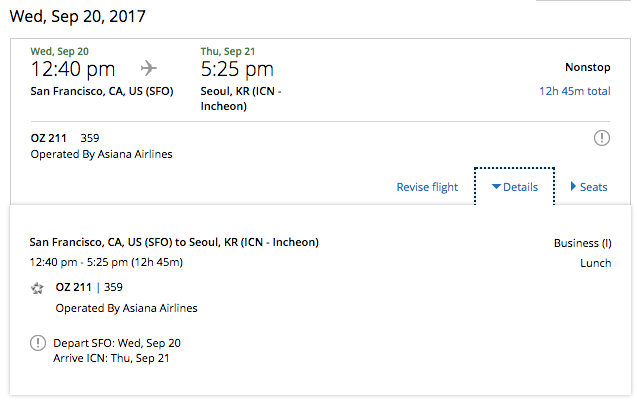Collapse the Details expander
This screenshot has height=400, width=637.
click(x=514, y=187)
